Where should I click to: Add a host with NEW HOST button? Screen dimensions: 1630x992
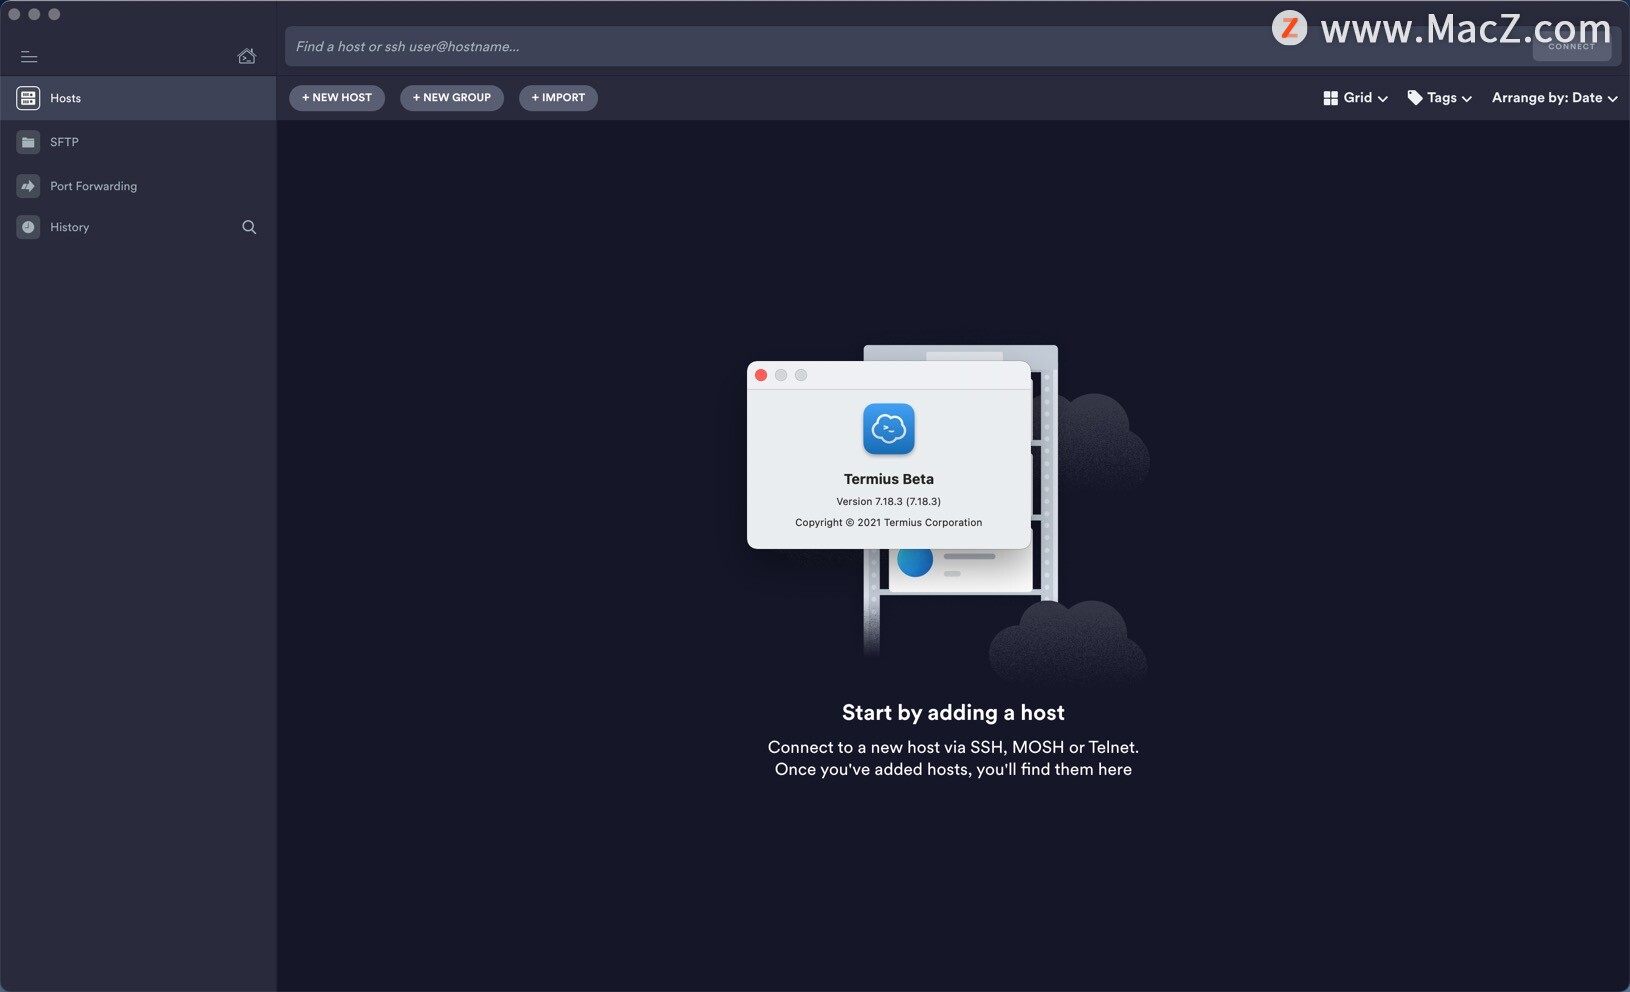337,98
